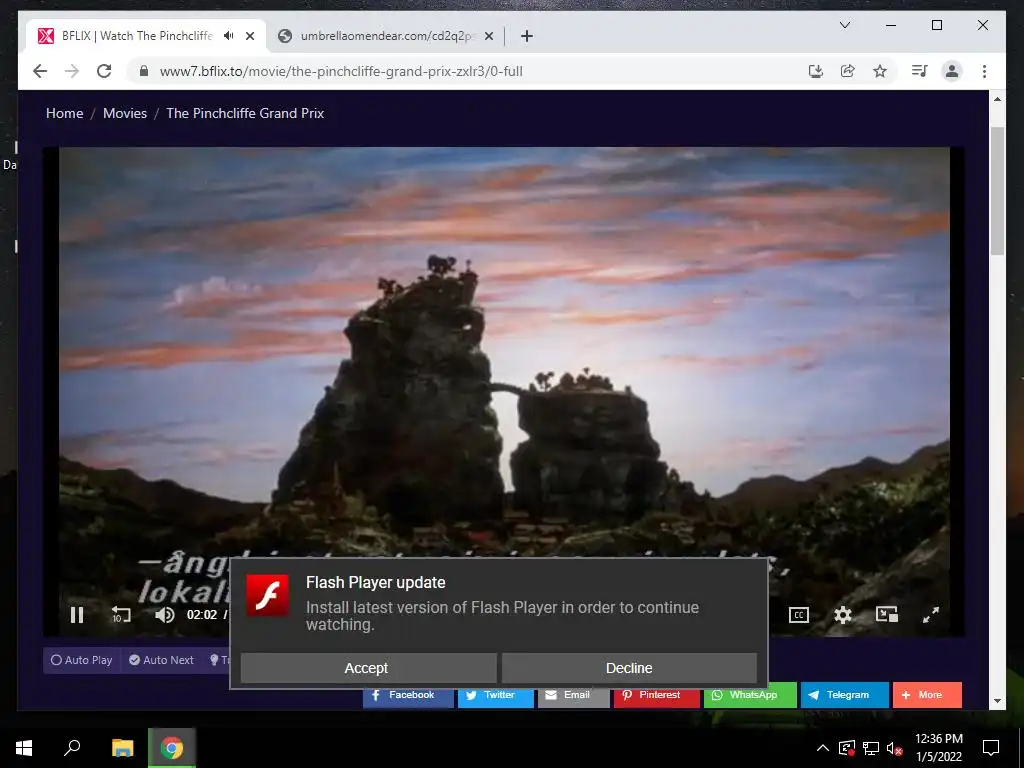View site information lock icon

click(144, 71)
